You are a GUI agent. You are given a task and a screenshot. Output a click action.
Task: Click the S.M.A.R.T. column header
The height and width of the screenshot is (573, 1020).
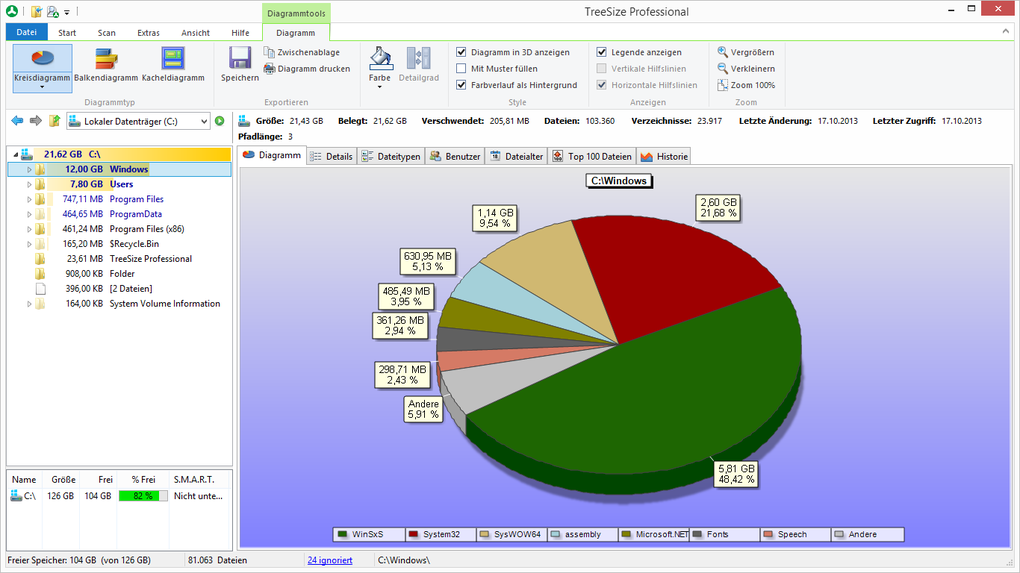tap(194, 479)
